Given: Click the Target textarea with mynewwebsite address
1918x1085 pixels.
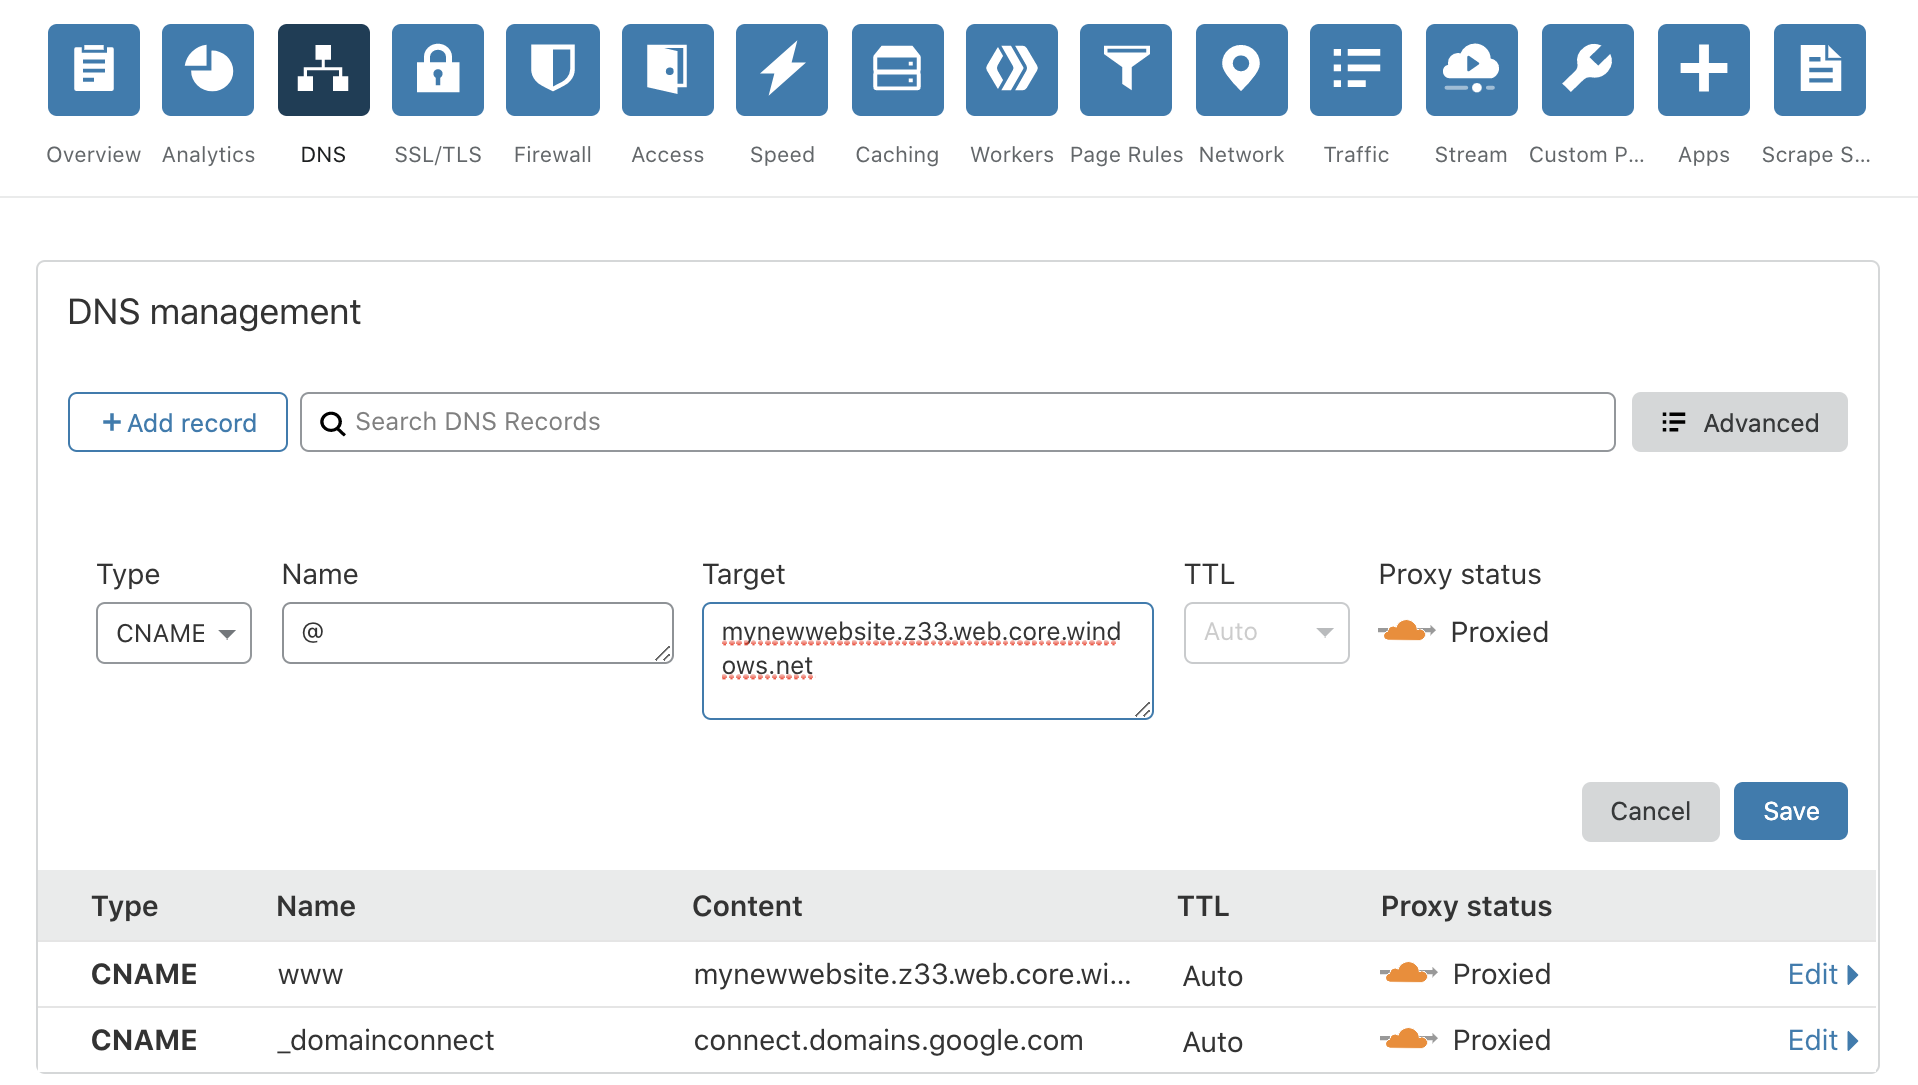Looking at the screenshot, I should coord(928,661).
